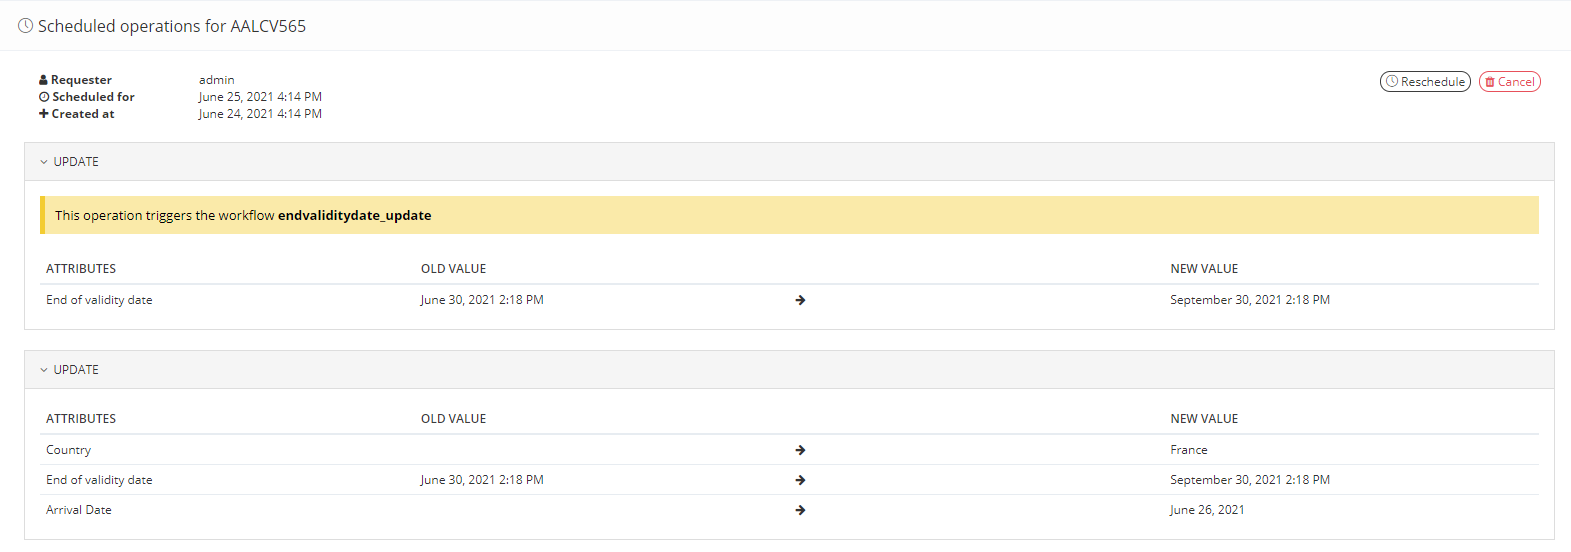This screenshot has width=1571, height=552.
Task: Collapse the first UPDATE section
Action: coord(44,162)
